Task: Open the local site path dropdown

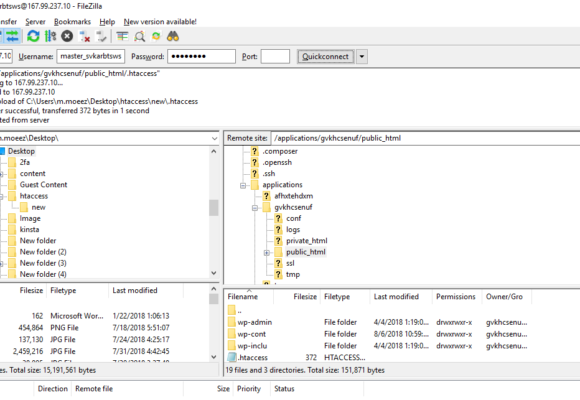Action: (214, 138)
